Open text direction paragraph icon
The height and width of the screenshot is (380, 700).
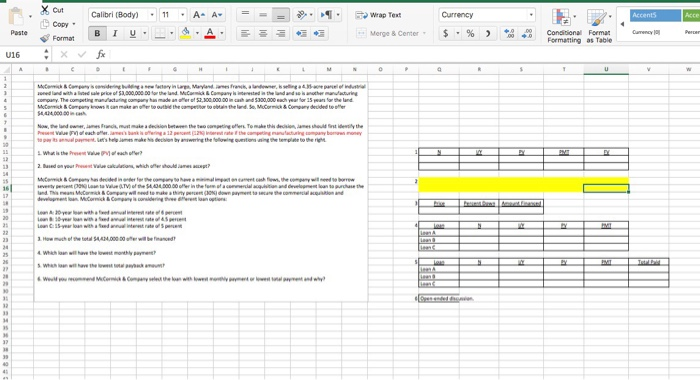[x=329, y=15]
